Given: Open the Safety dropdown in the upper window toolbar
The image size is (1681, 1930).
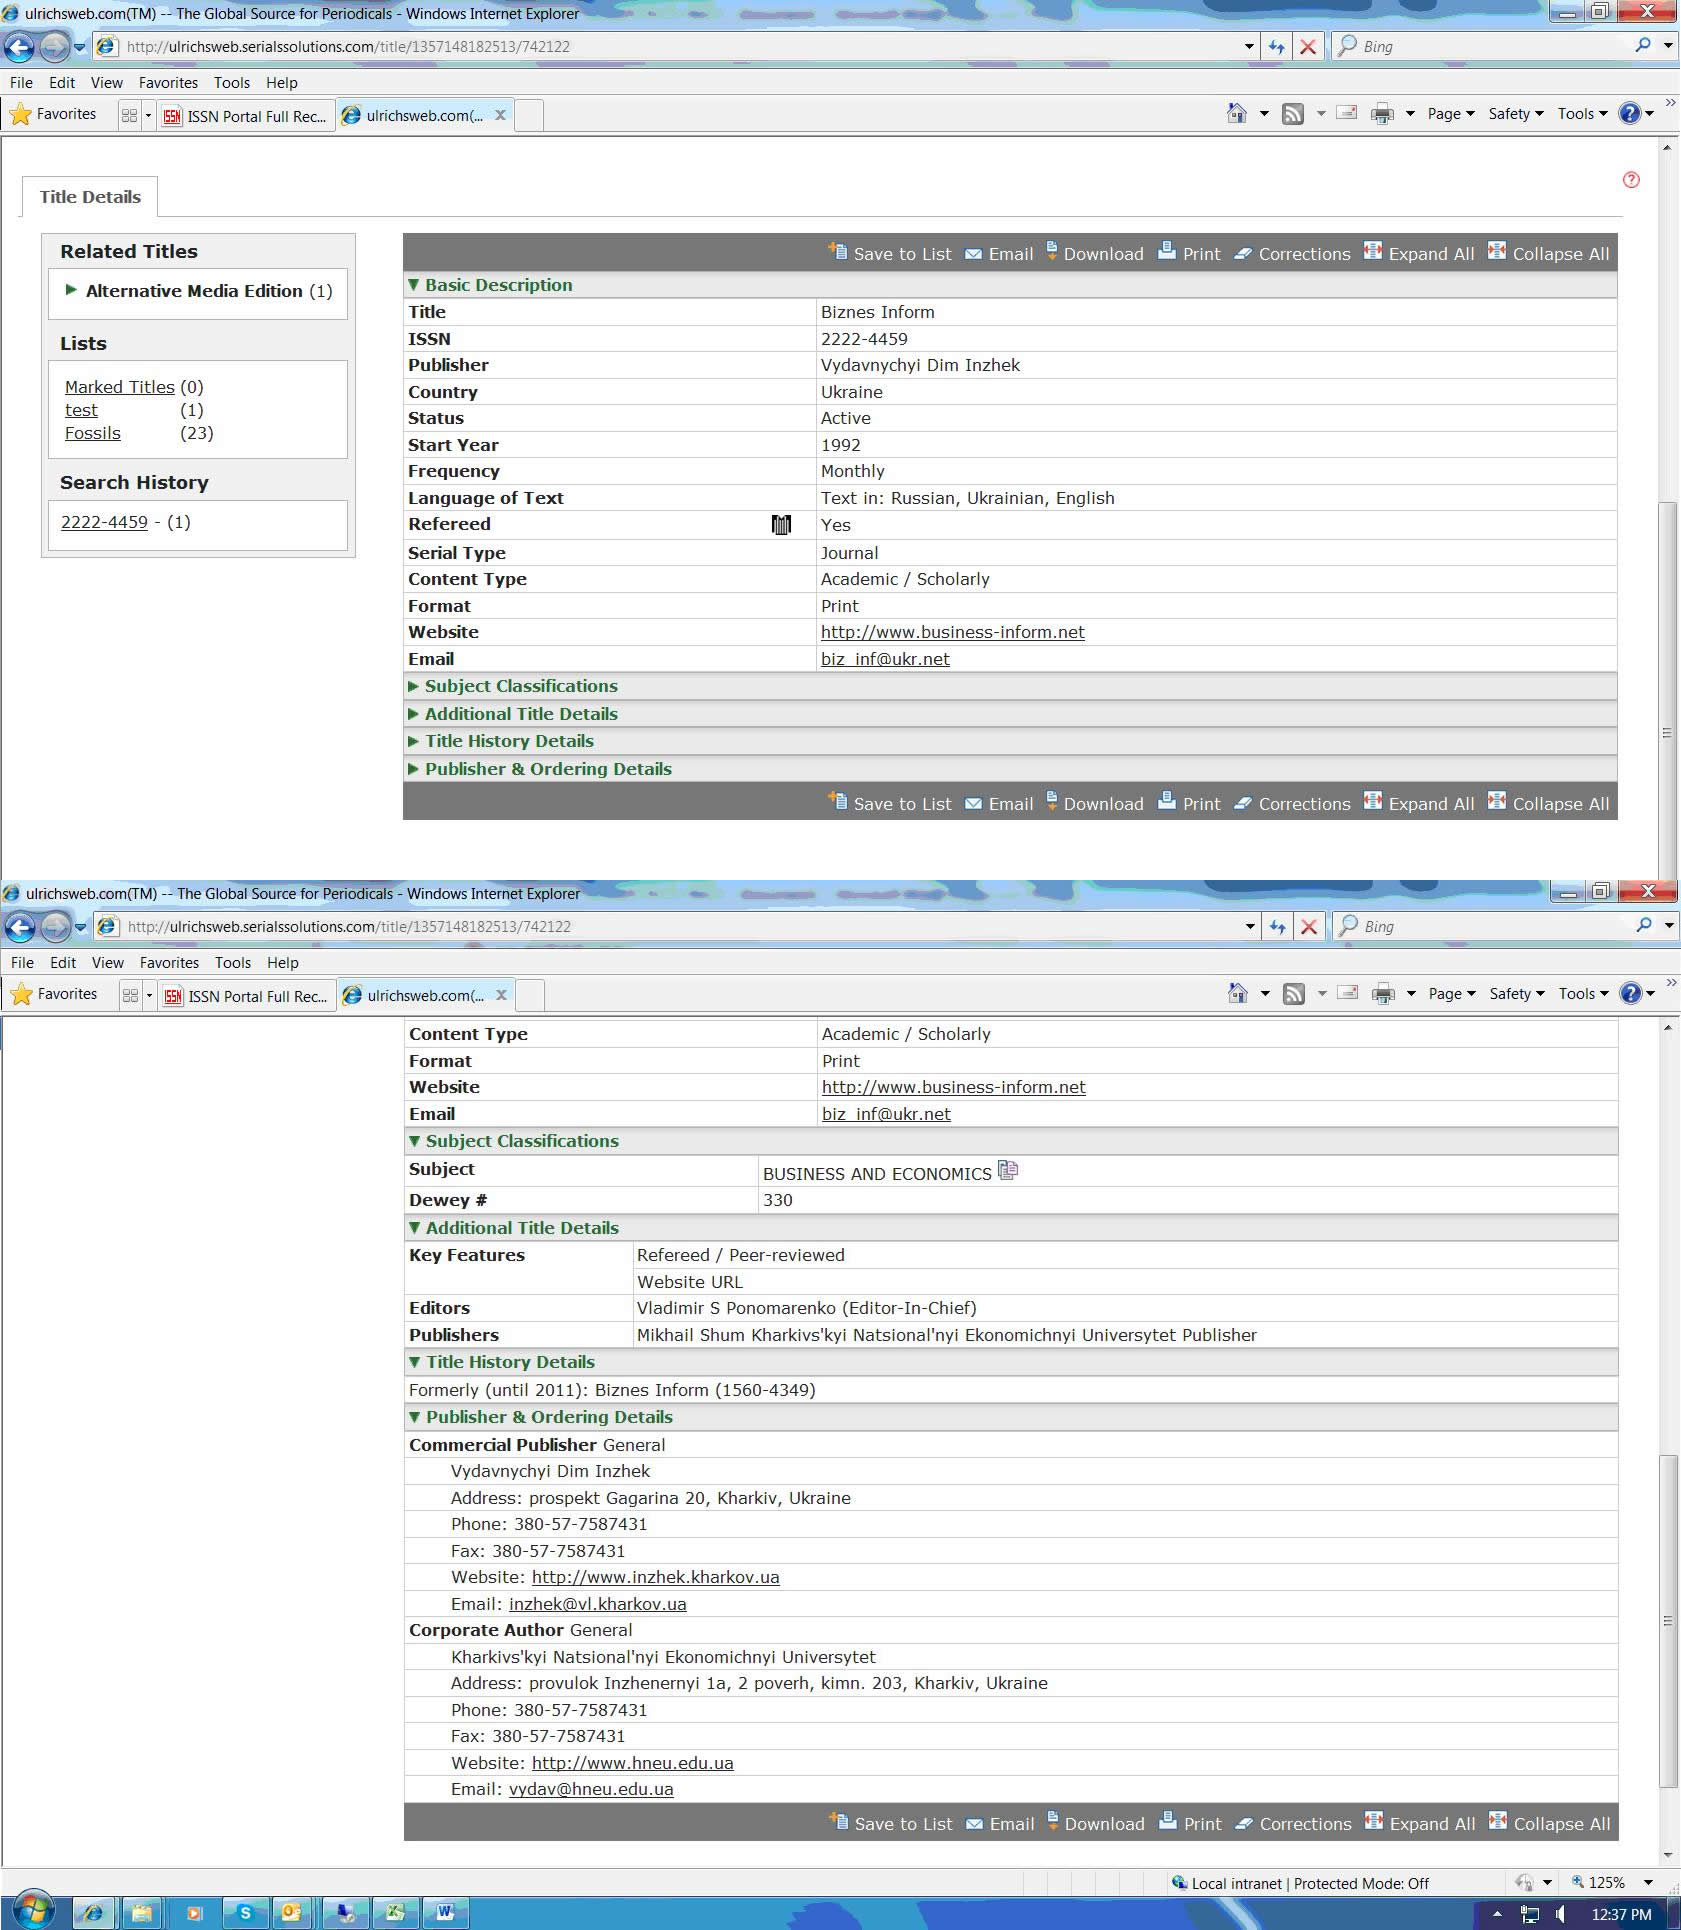Looking at the screenshot, I should click(1516, 114).
